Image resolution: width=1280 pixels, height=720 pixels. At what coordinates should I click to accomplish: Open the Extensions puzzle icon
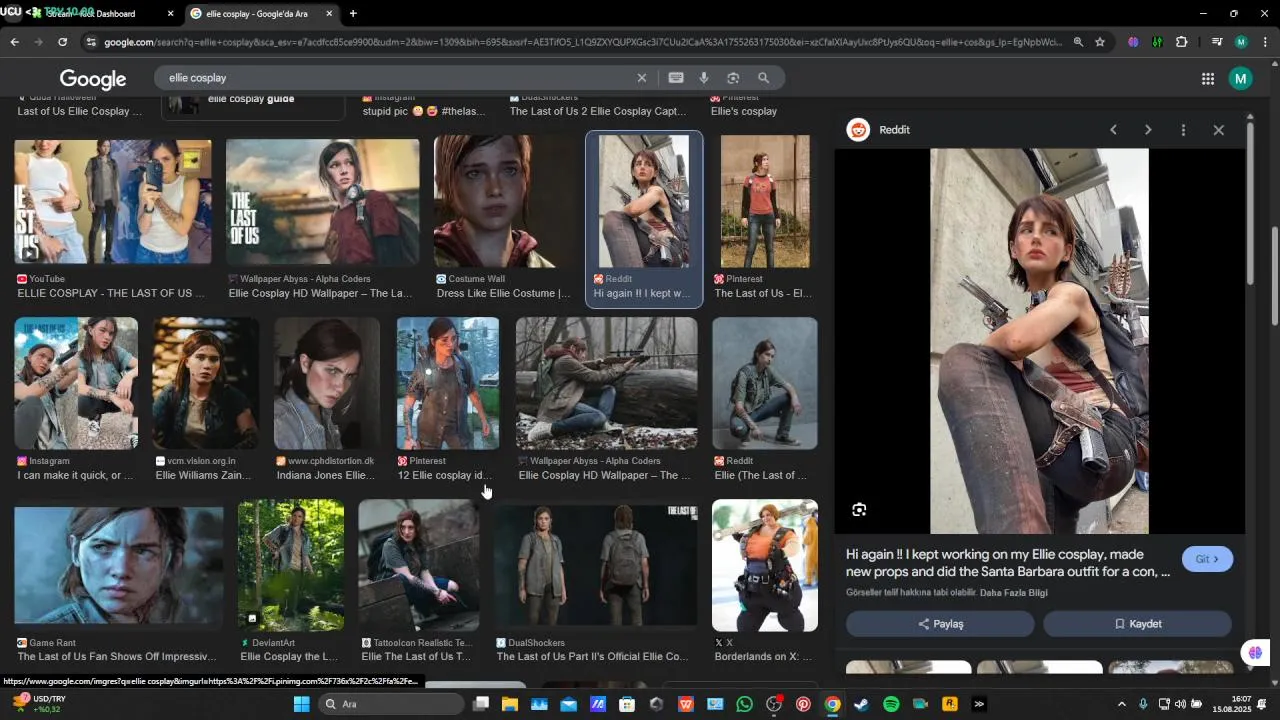(1182, 42)
